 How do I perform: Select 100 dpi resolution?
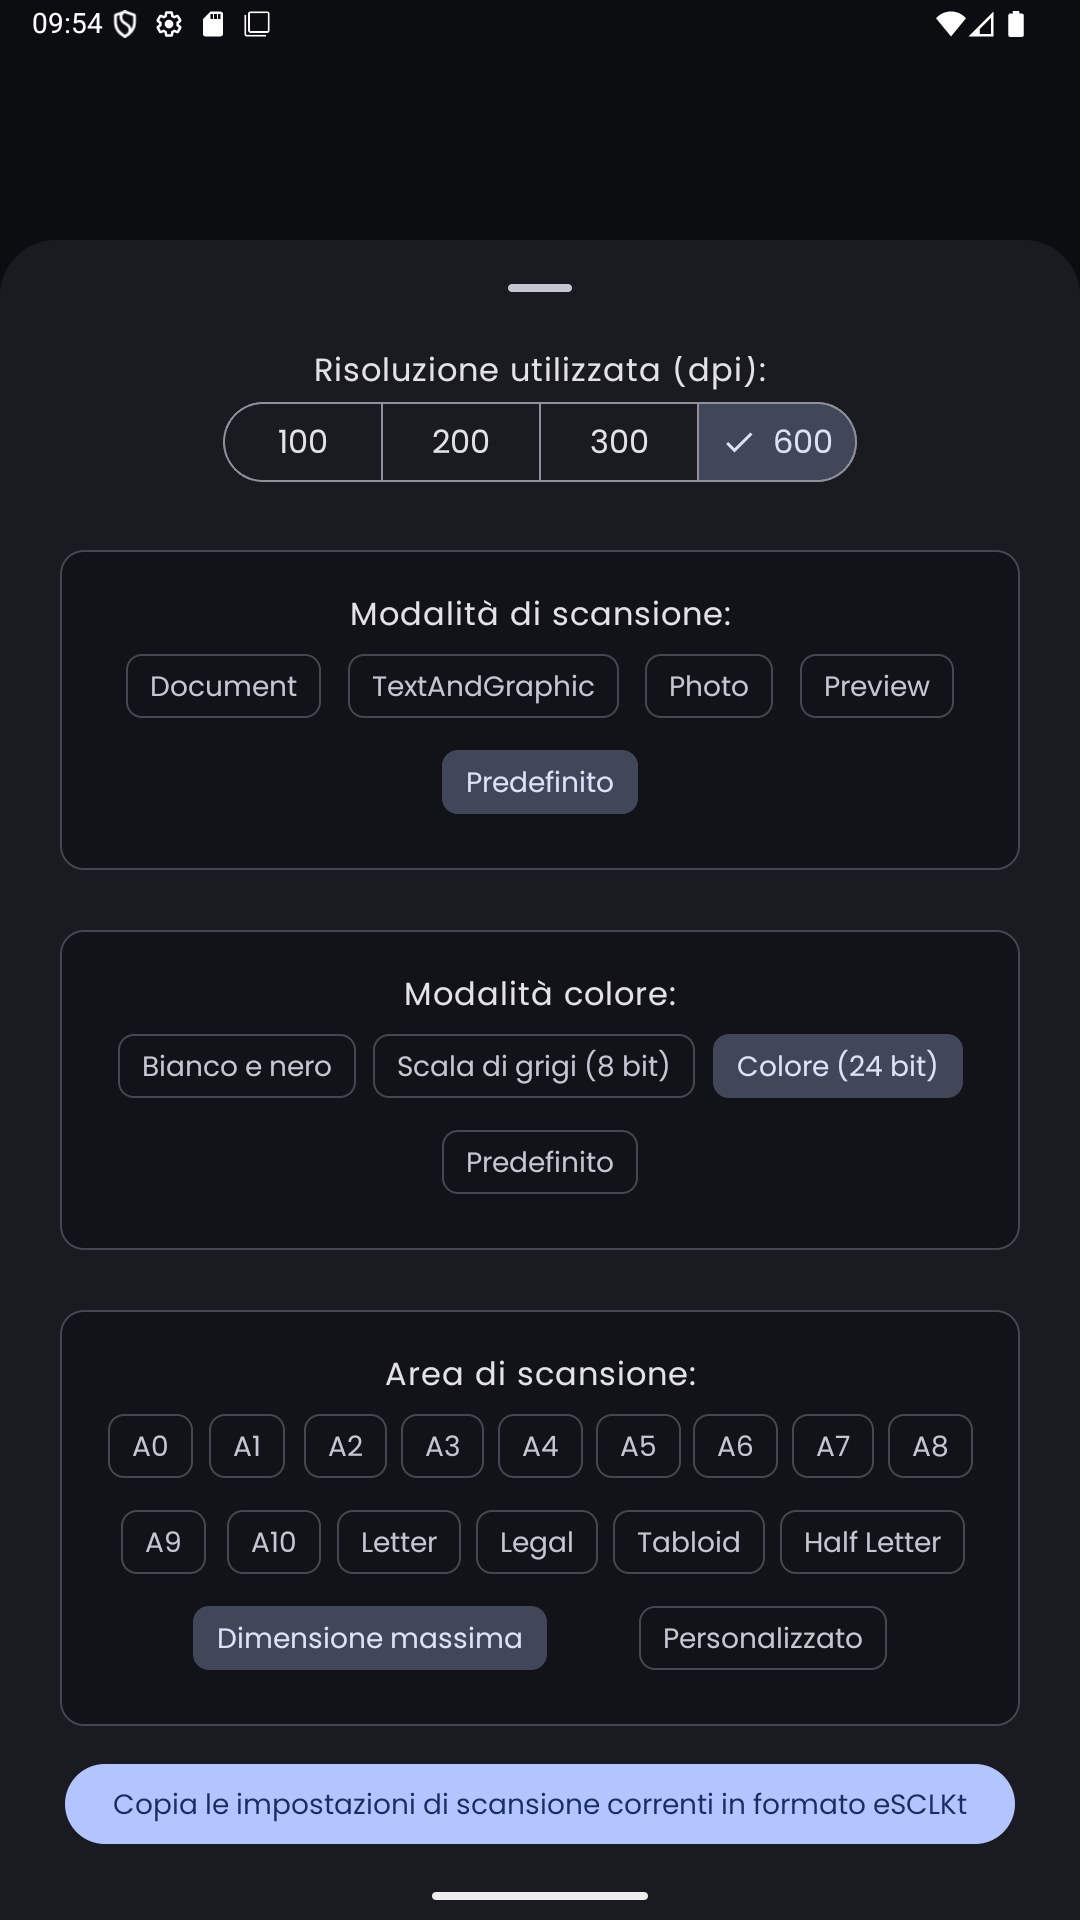pos(303,442)
